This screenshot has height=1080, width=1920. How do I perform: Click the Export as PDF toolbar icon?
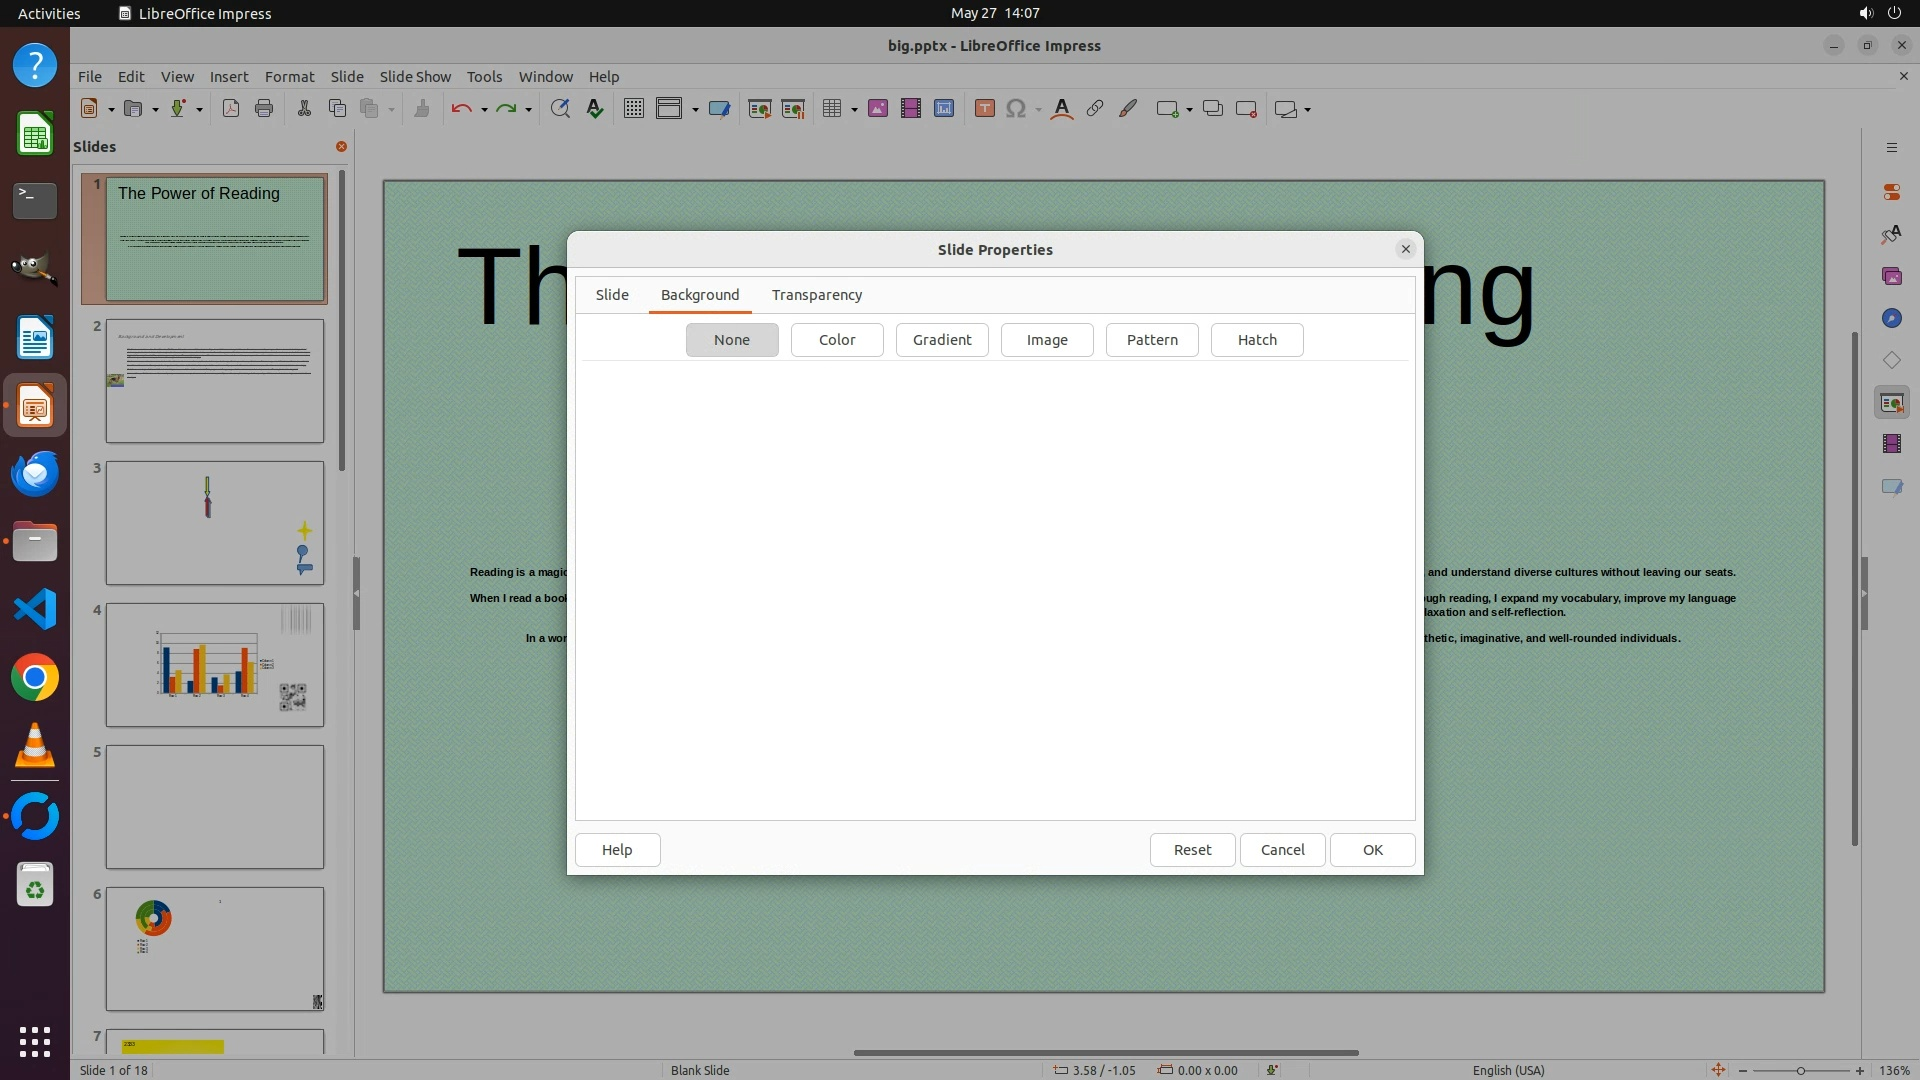(231, 109)
